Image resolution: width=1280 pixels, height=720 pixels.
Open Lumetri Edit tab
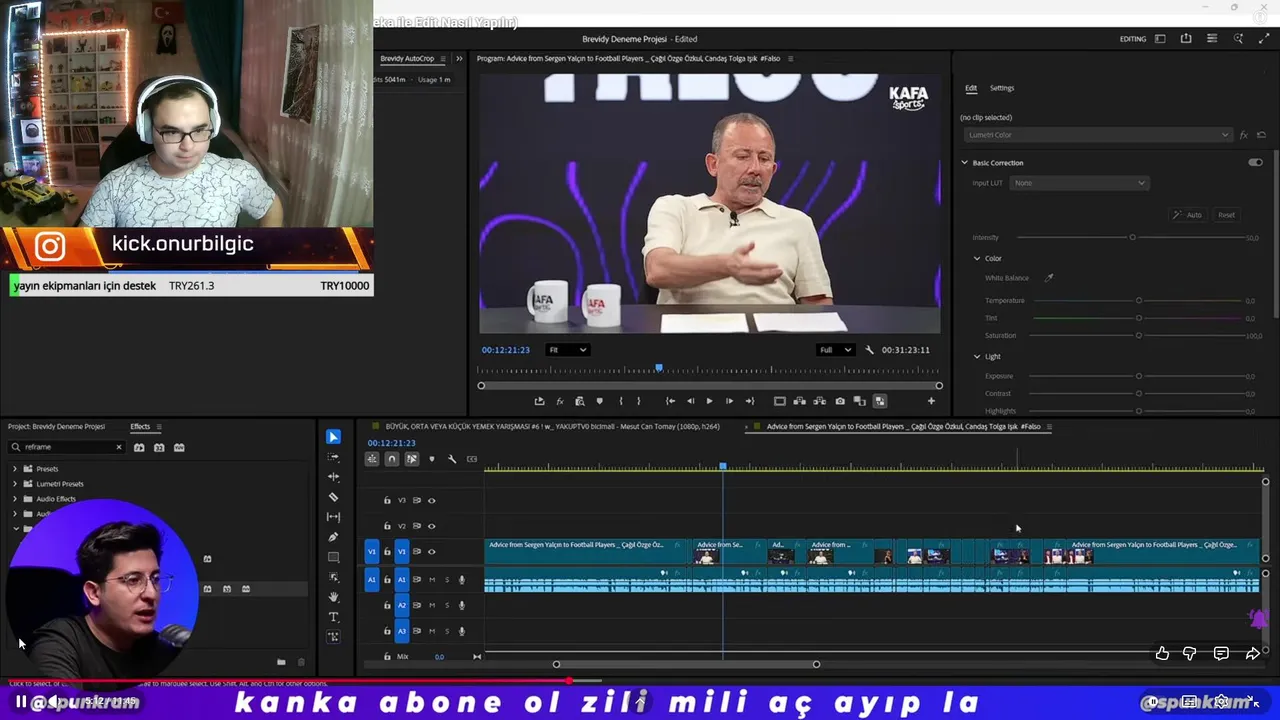pyautogui.click(x=970, y=88)
